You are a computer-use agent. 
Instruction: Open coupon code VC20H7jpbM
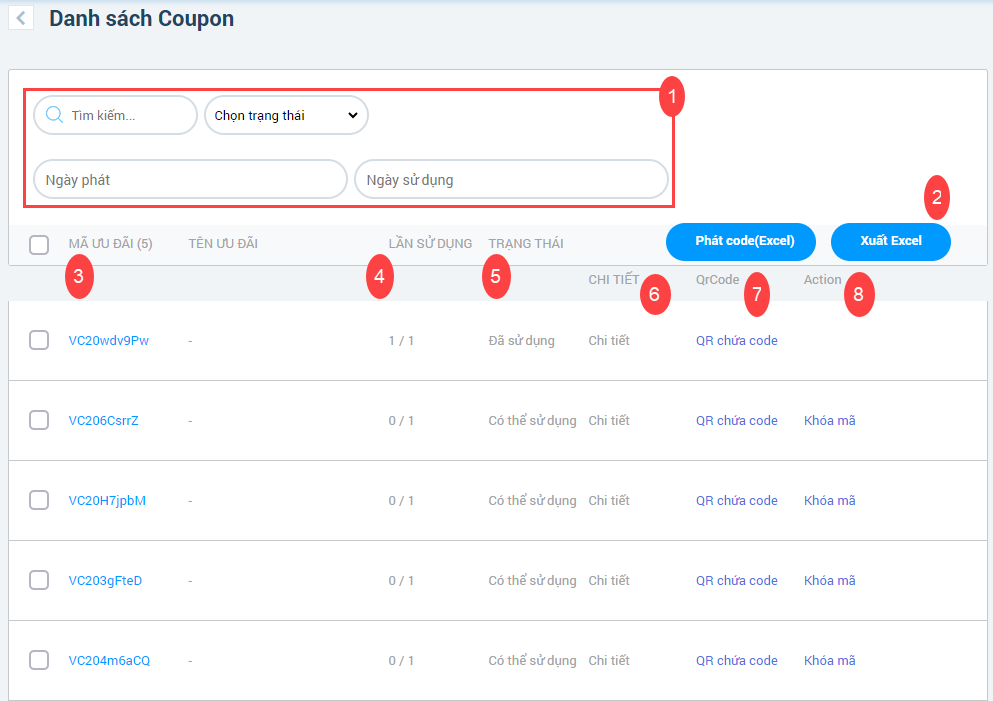(107, 500)
